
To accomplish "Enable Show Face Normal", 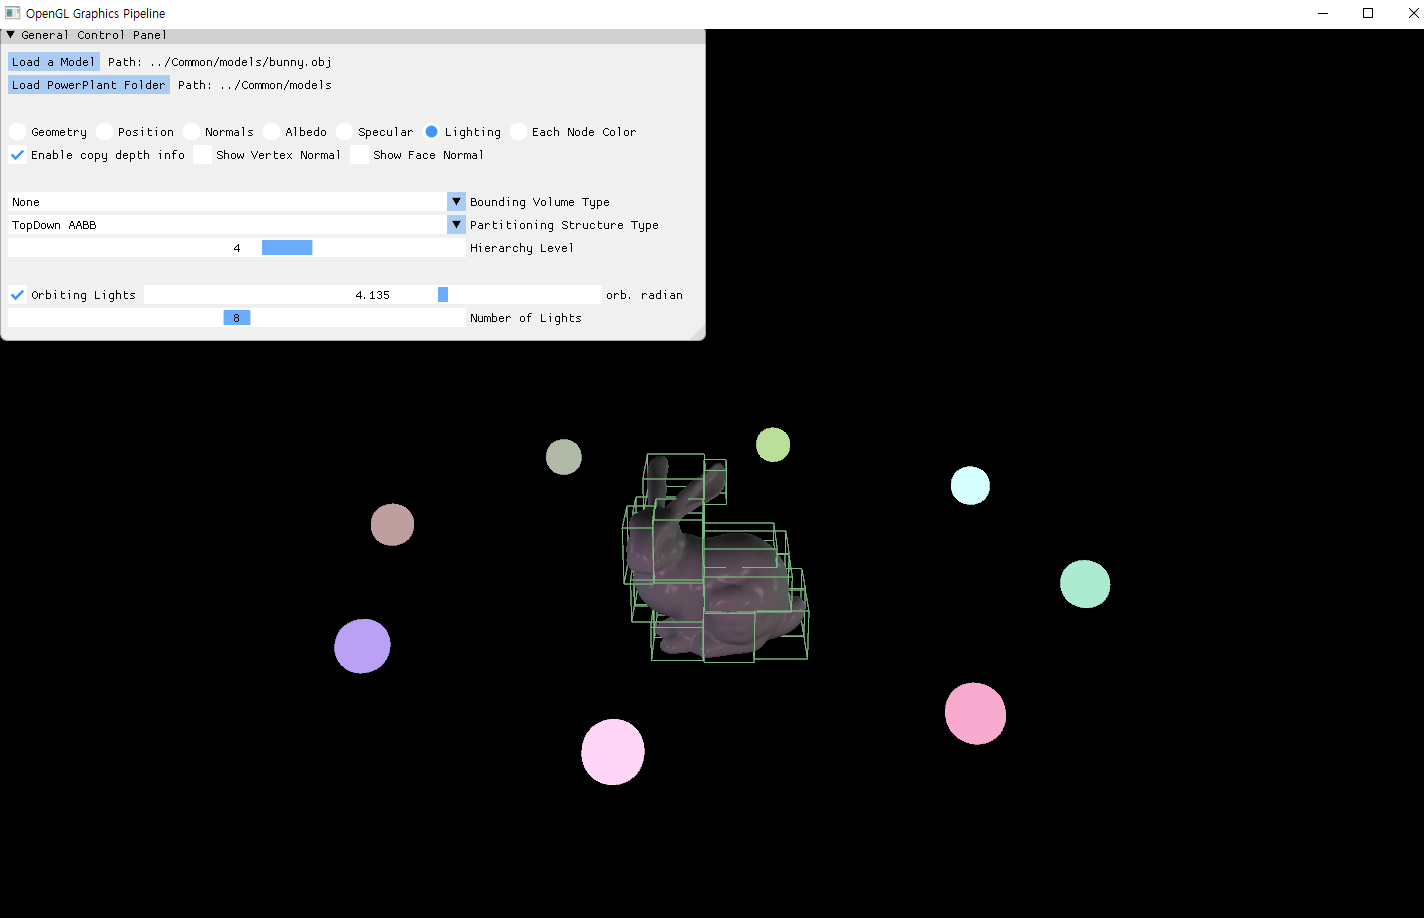I will pyautogui.click(x=359, y=154).
